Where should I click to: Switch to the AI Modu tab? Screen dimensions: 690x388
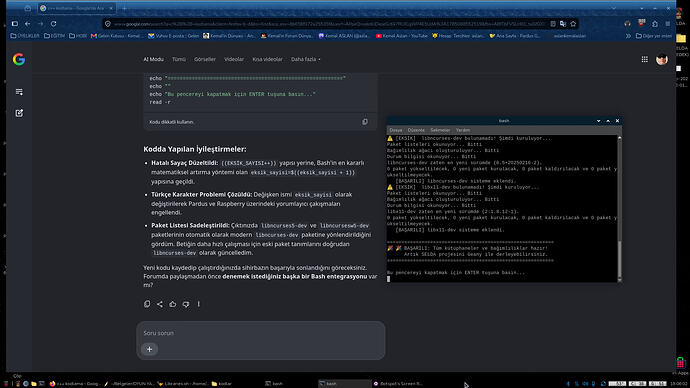click(x=154, y=59)
